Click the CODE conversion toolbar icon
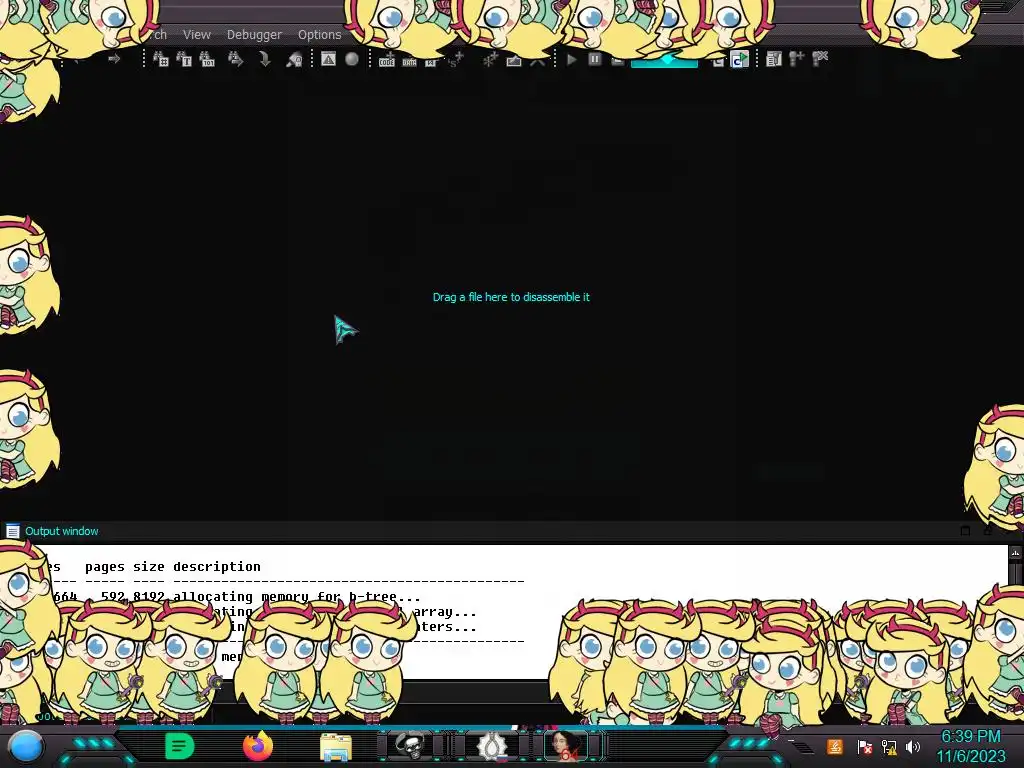This screenshot has height=768, width=1024. pos(387,60)
